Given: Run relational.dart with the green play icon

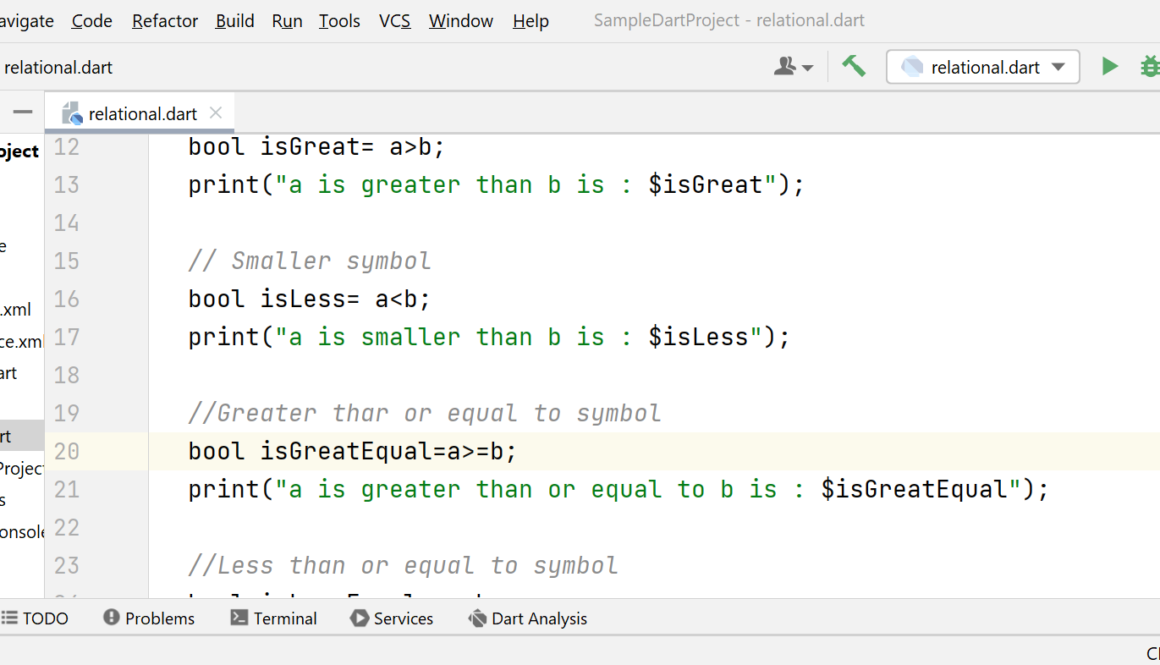Looking at the screenshot, I should pos(1109,67).
